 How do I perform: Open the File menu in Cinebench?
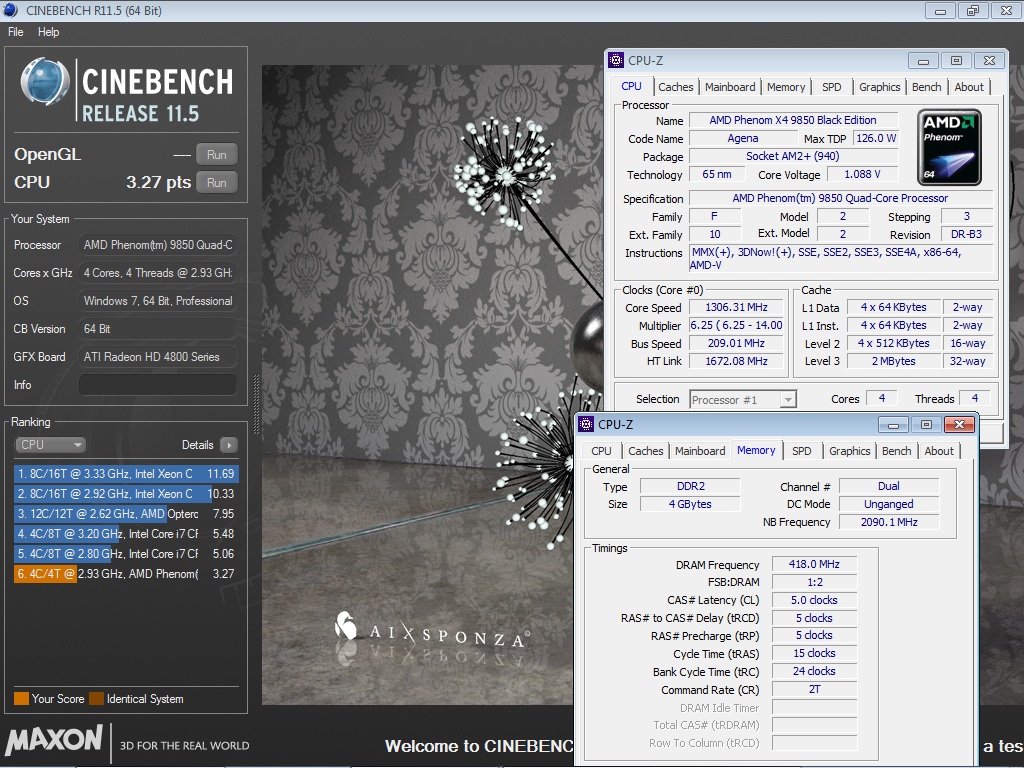(16, 32)
